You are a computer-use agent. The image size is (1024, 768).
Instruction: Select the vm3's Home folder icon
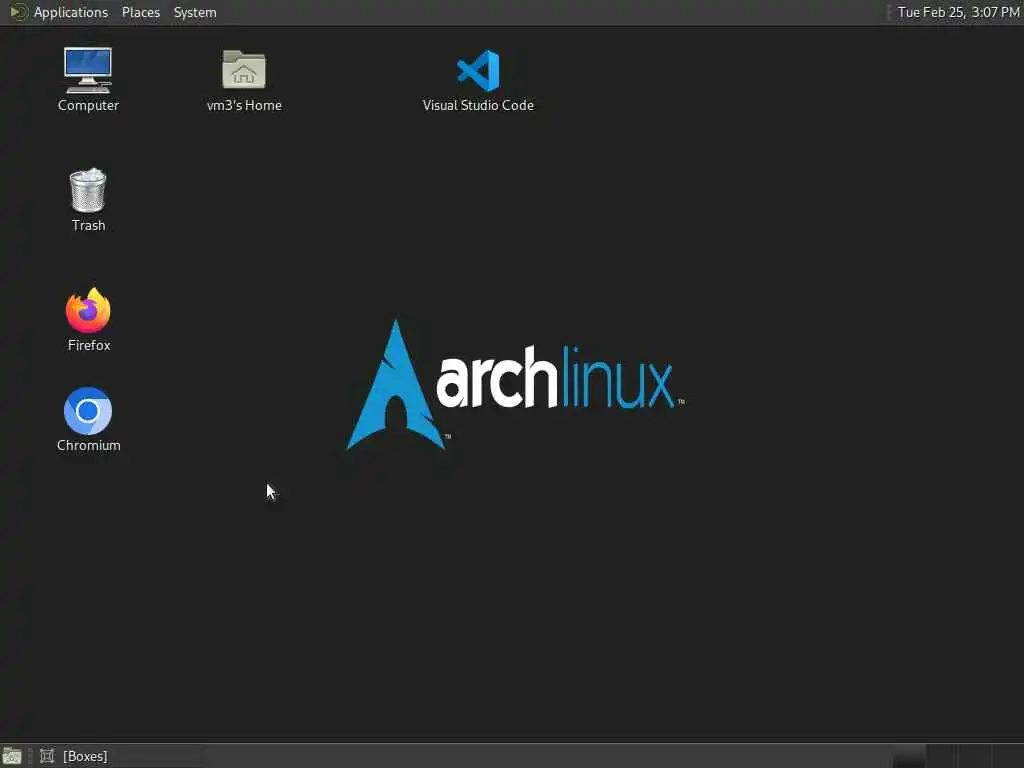click(244, 80)
